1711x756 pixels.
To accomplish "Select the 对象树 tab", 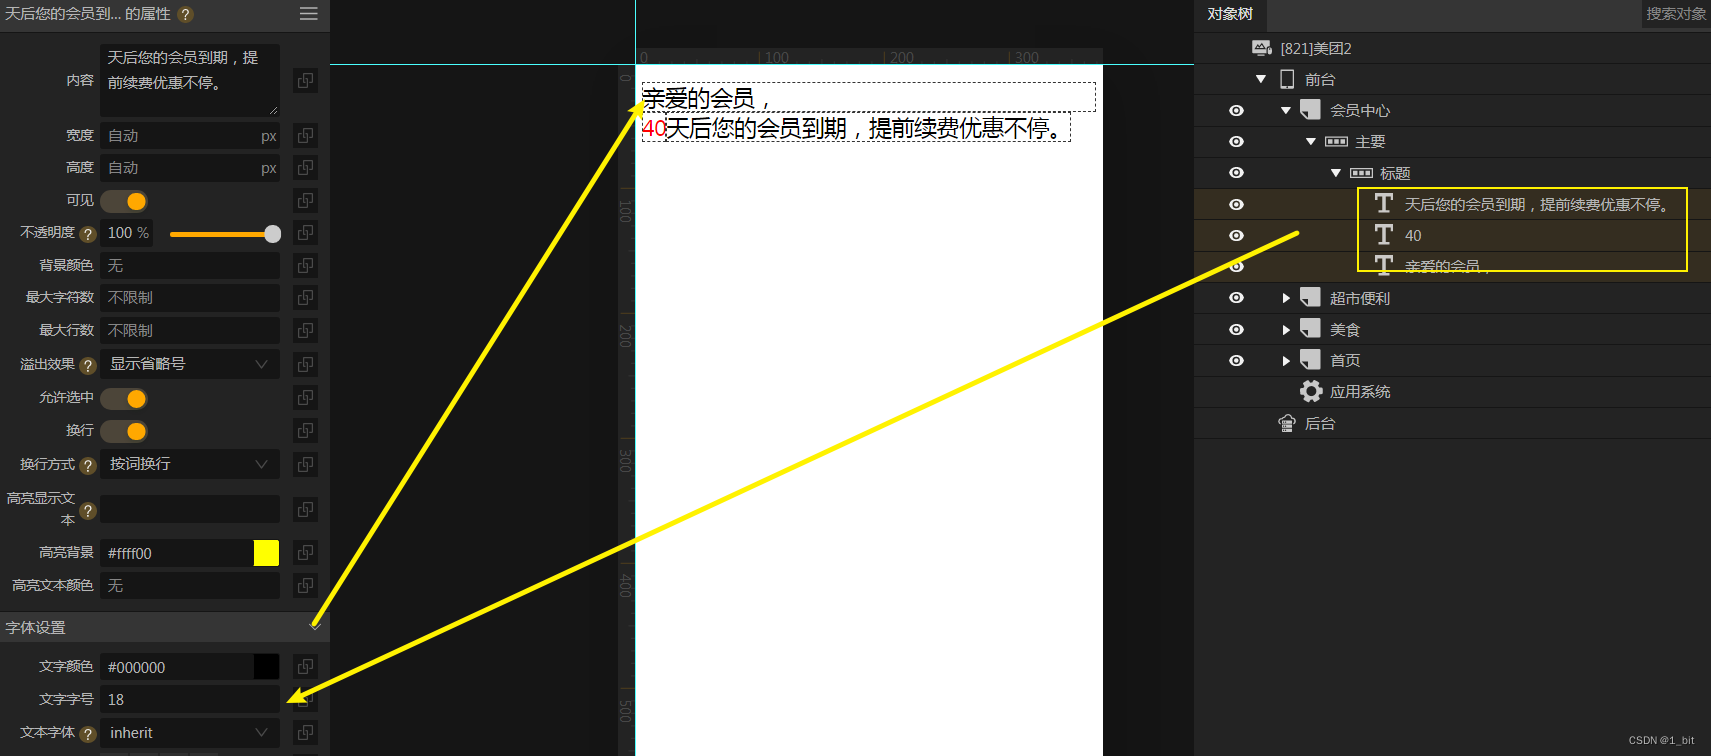I will coord(1229,14).
